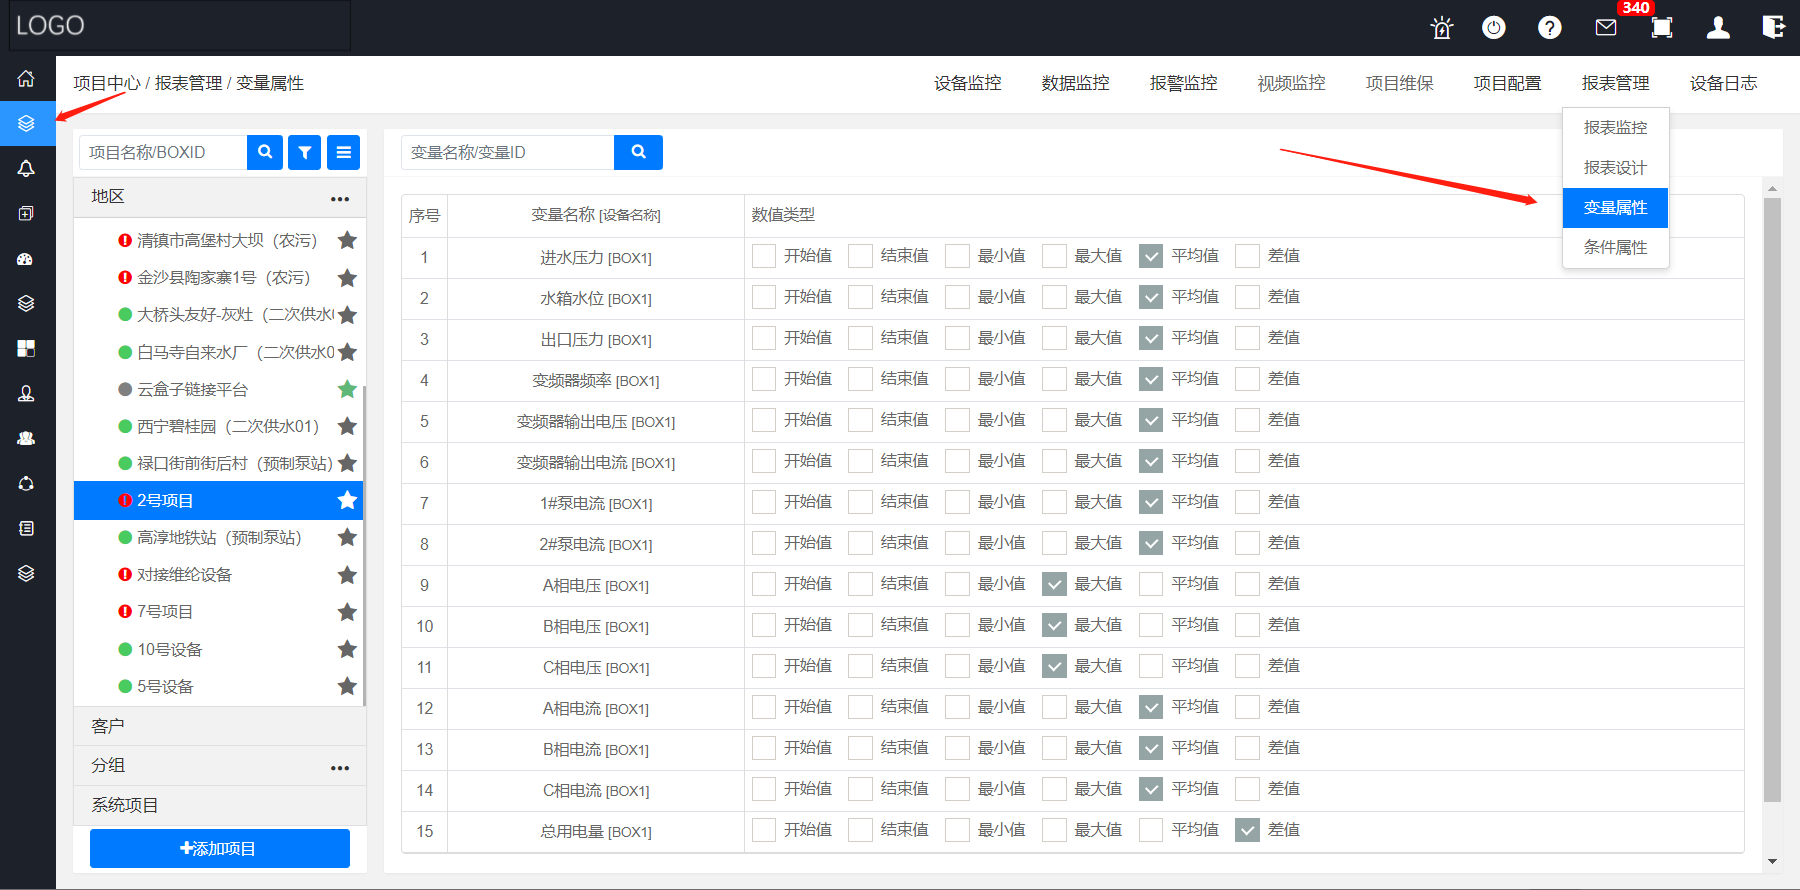Image resolution: width=1800 pixels, height=890 pixels.
Task: Toggle fullscreen icon in header
Action: (1662, 28)
